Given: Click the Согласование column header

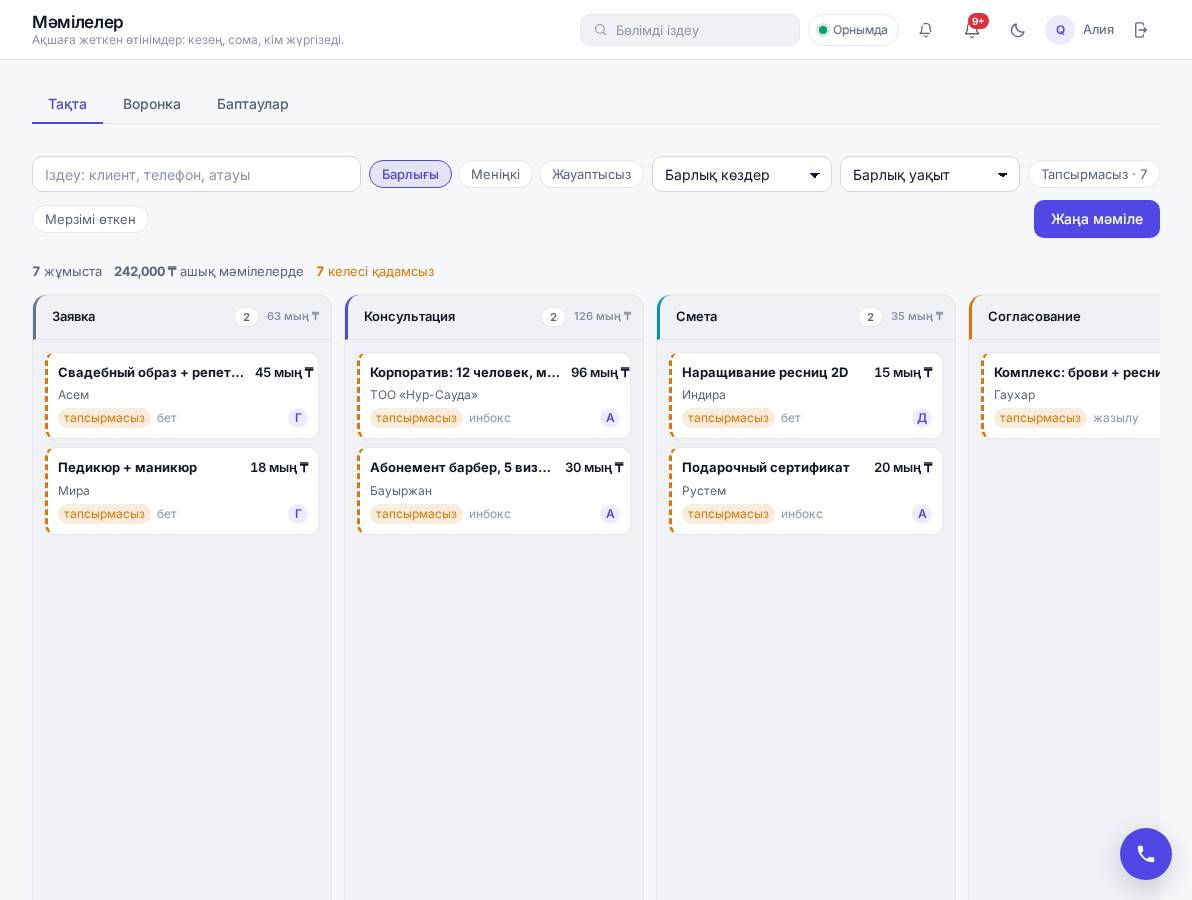Looking at the screenshot, I should 1064,316.
